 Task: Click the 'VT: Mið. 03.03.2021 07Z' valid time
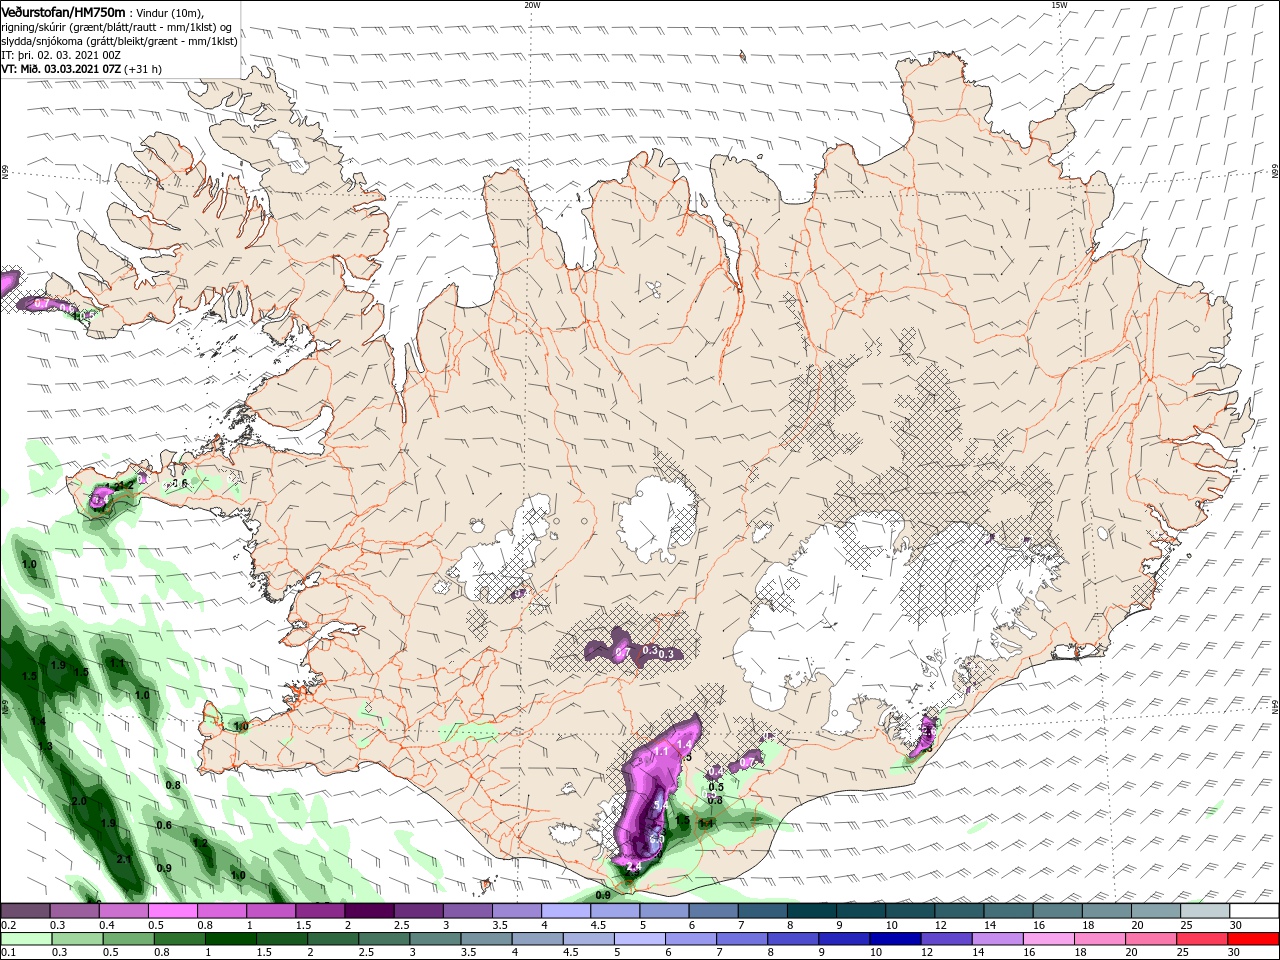click(61, 69)
